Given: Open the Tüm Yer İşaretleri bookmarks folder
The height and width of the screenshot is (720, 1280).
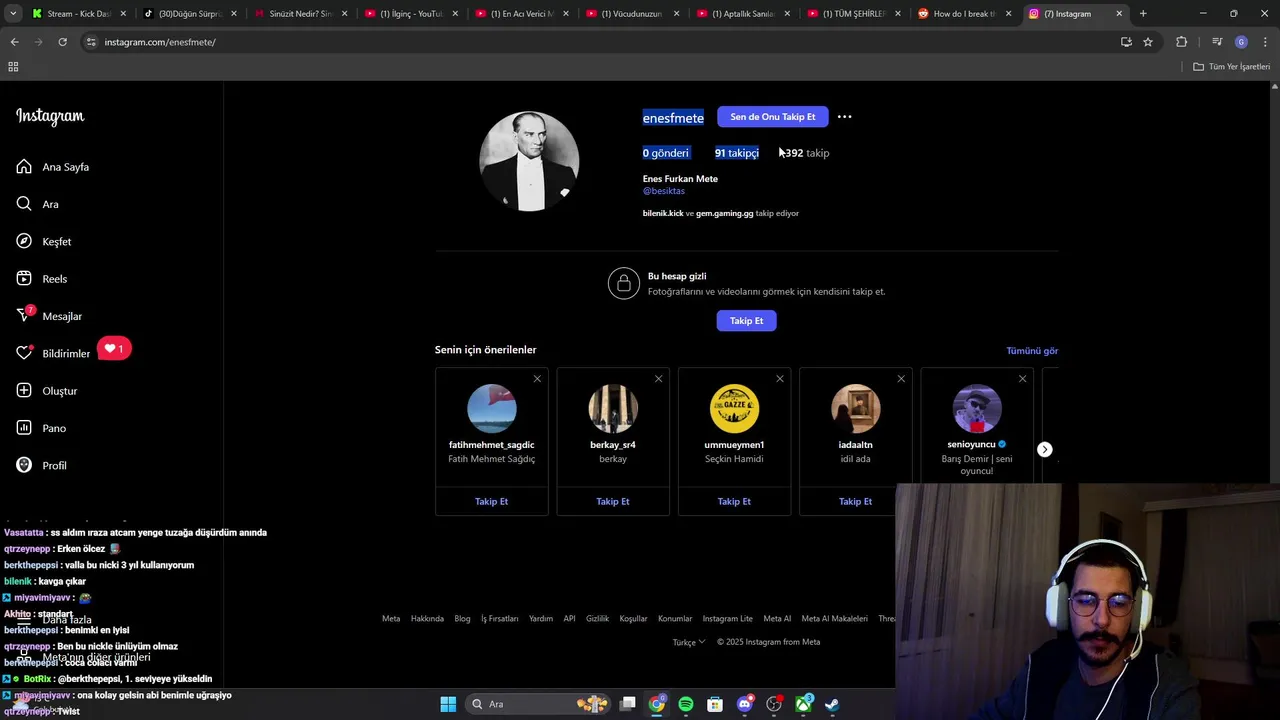Looking at the screenshot, I should click(x=1231, y=67).
